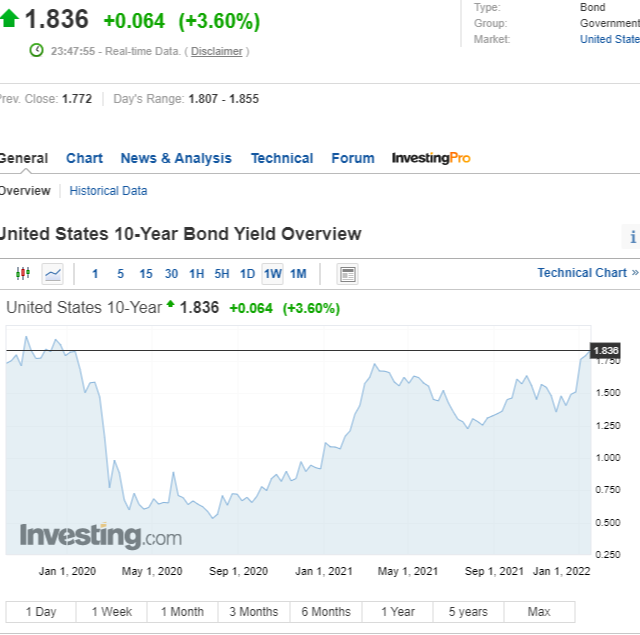
Task: Open the Technical tab
Action: (282, 158)
